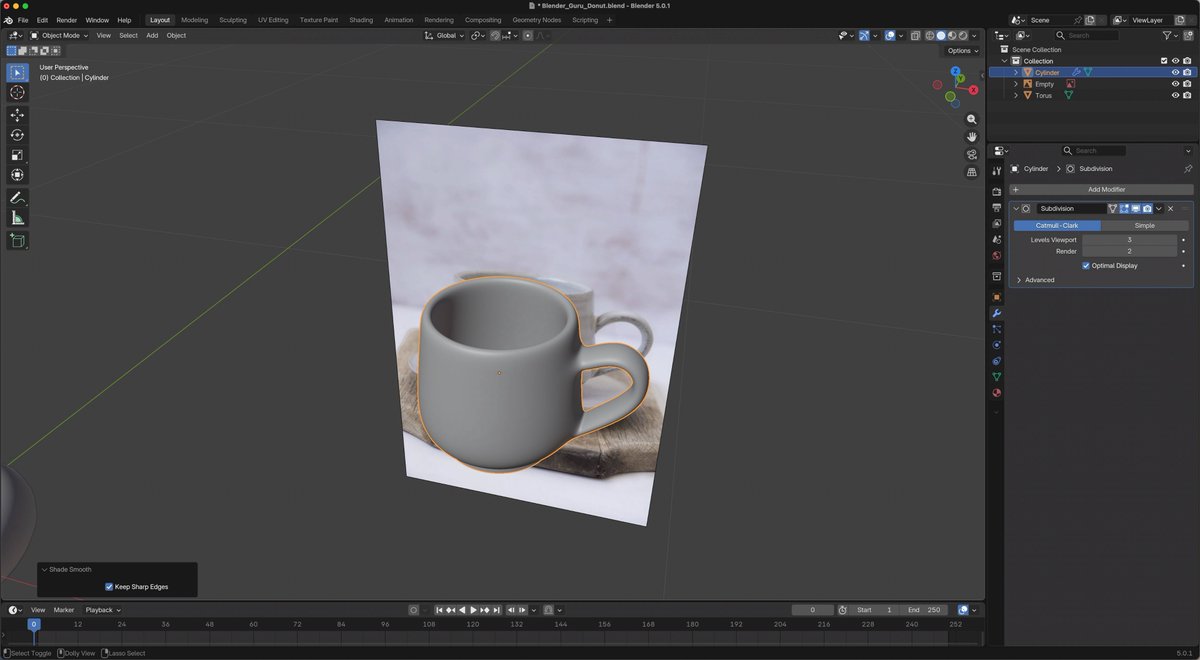Select the Move tool
The width and height of the screenshot is (1200, 660).
(17, 115)
